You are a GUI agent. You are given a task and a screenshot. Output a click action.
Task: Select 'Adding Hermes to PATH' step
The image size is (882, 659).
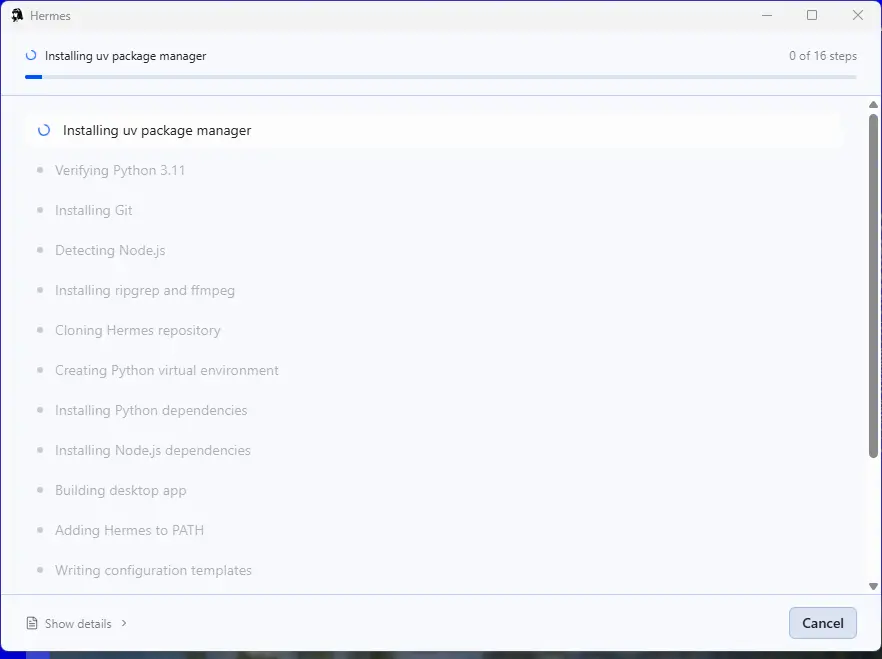pyautogui.click(x=129, y=530)
